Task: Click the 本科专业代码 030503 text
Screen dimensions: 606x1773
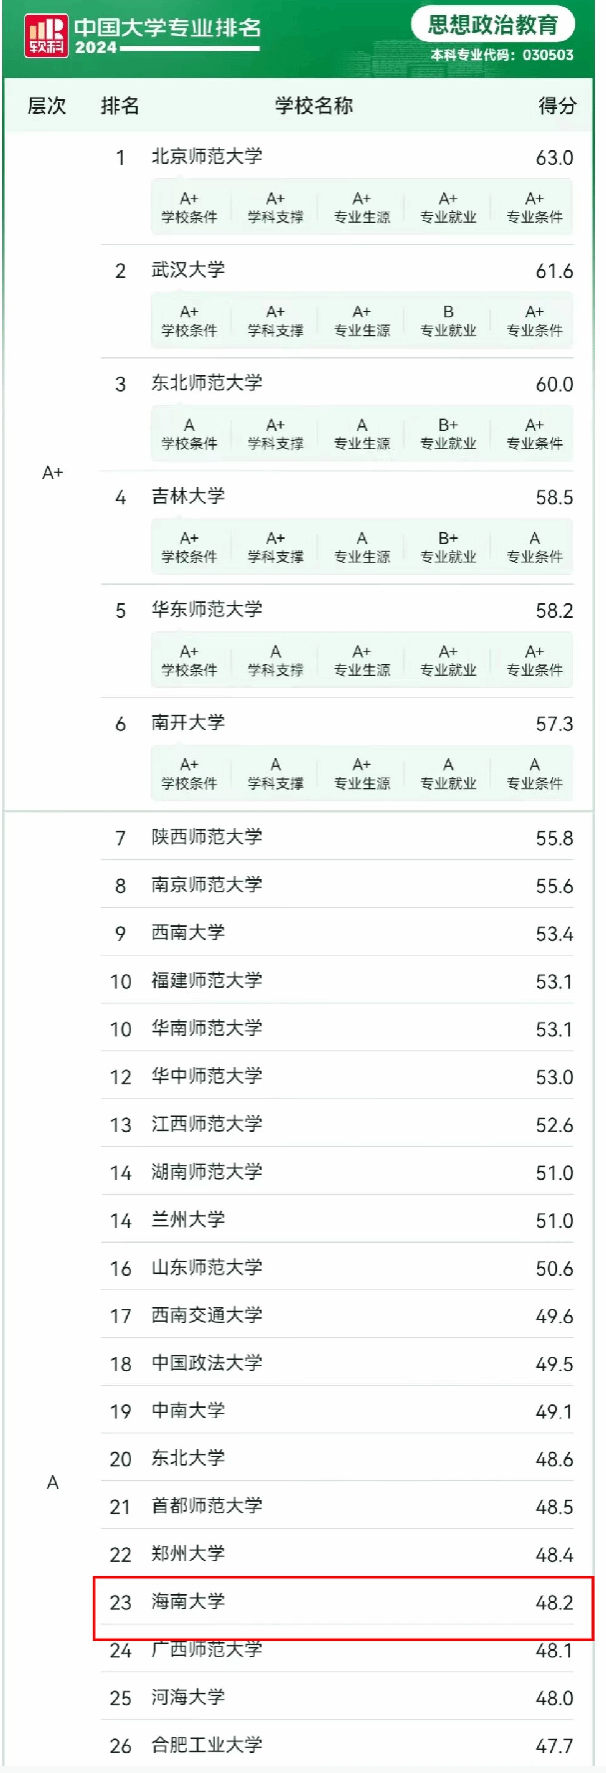Action: pyautogui.click(x=502, y=55)
